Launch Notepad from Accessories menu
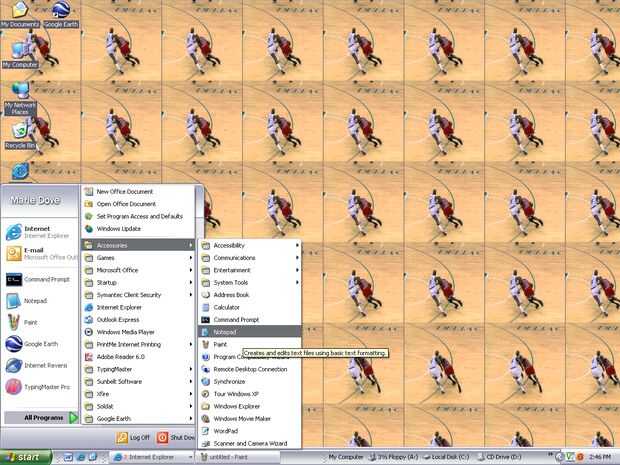Screen dimensions: 620x465 [x=250, y=332]
